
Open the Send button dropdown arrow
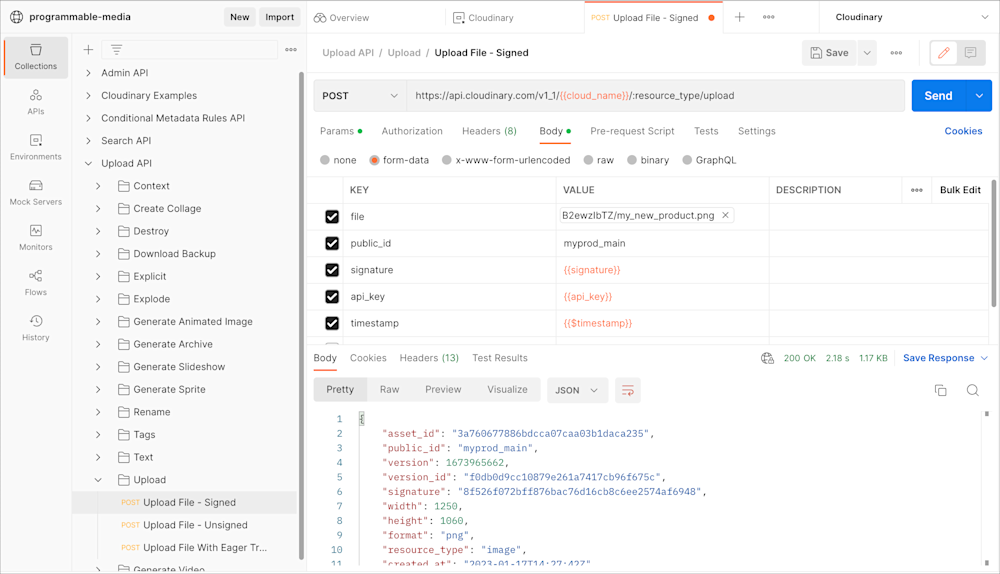coord(979,96)
